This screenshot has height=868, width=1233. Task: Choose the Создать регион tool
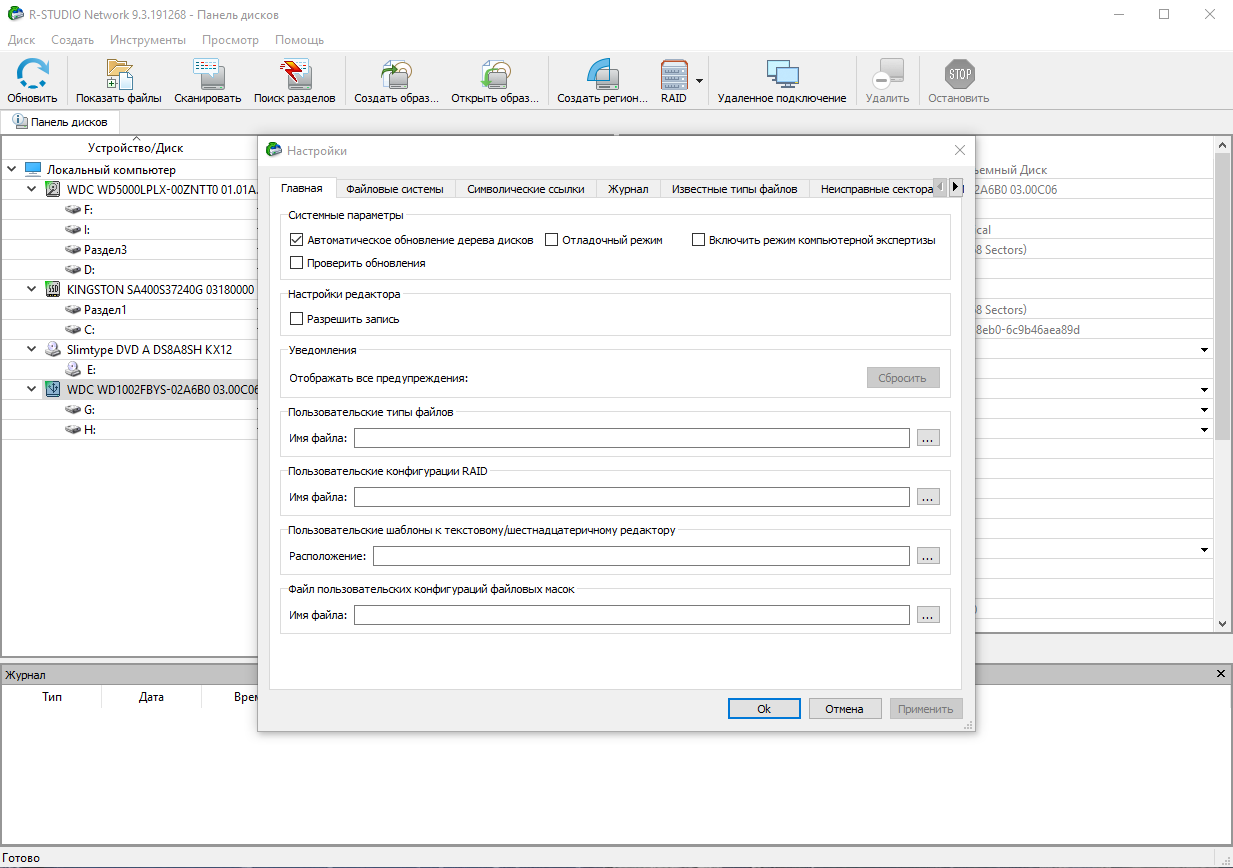[602, 81]
